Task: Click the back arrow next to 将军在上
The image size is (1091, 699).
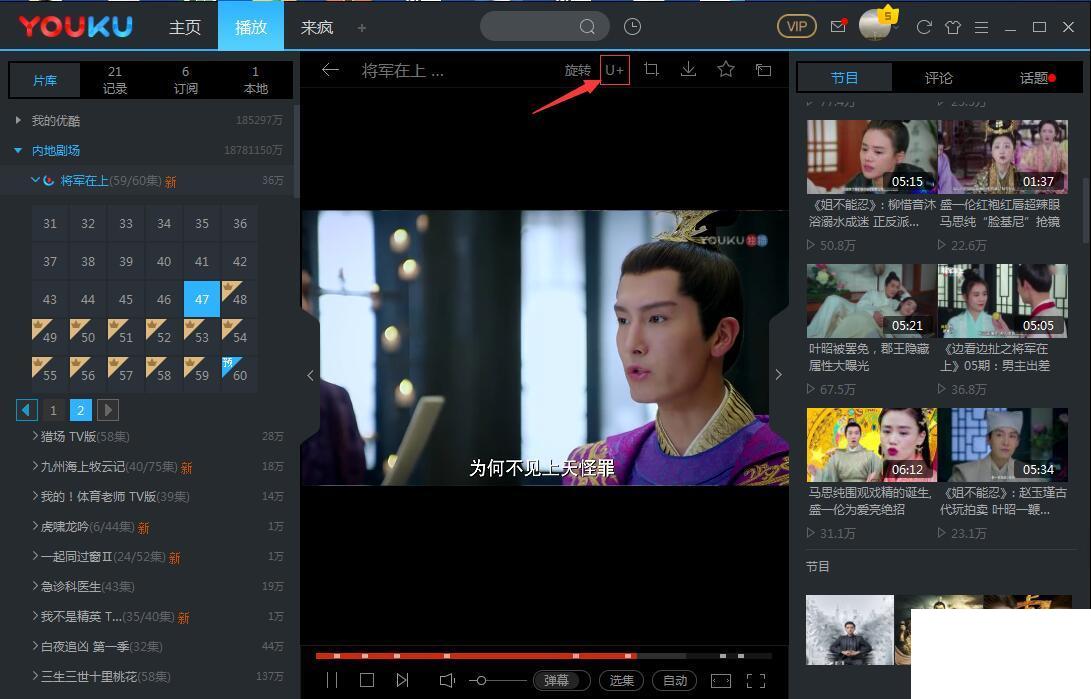Action: pyautogui.click(x=331, y=70)
